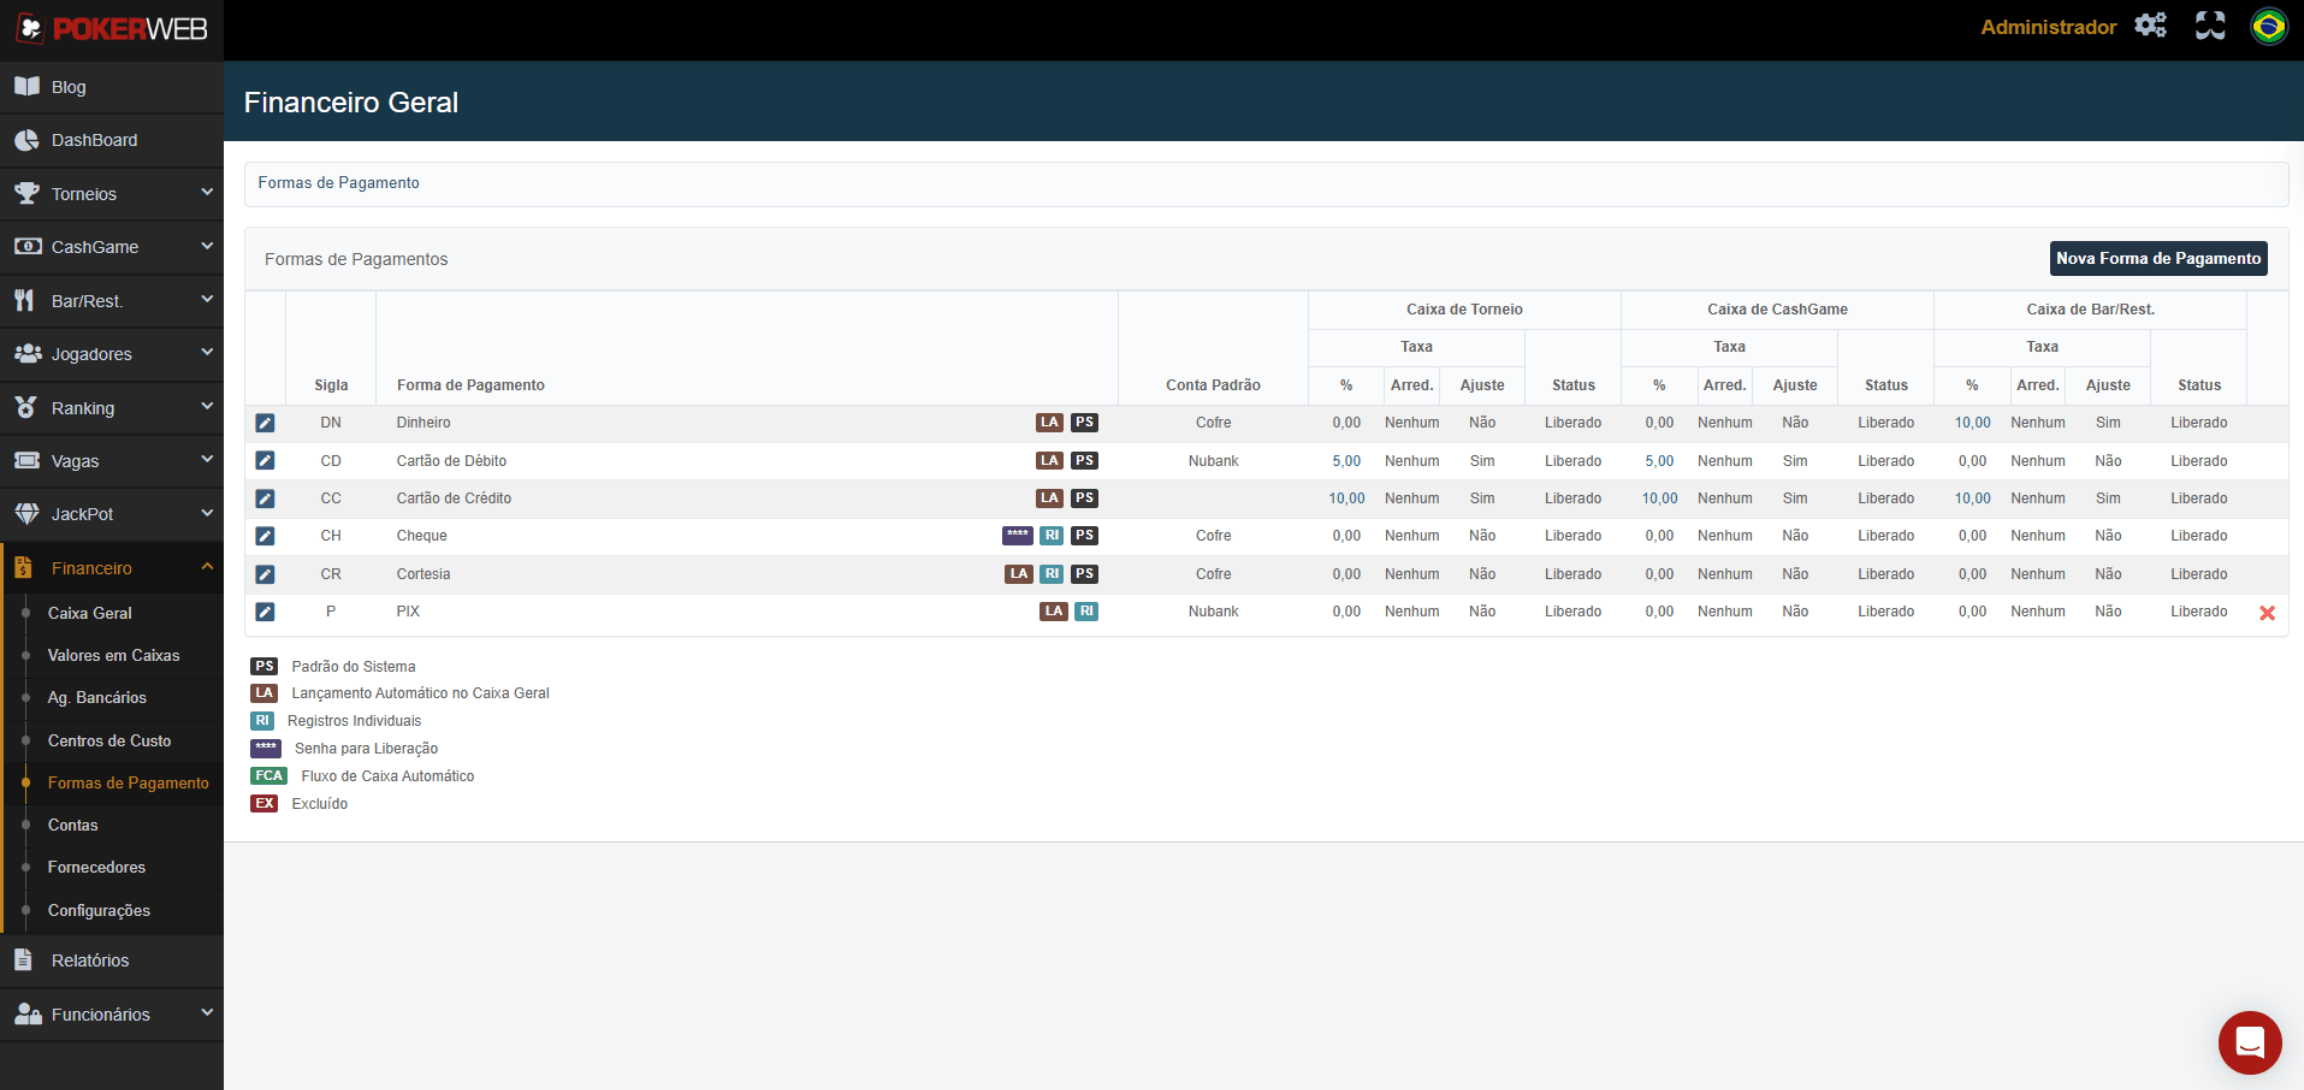The height and width of the screenshot is (1090, 2304).
Task: Delete the PIX payment form
Action: 2267,613
